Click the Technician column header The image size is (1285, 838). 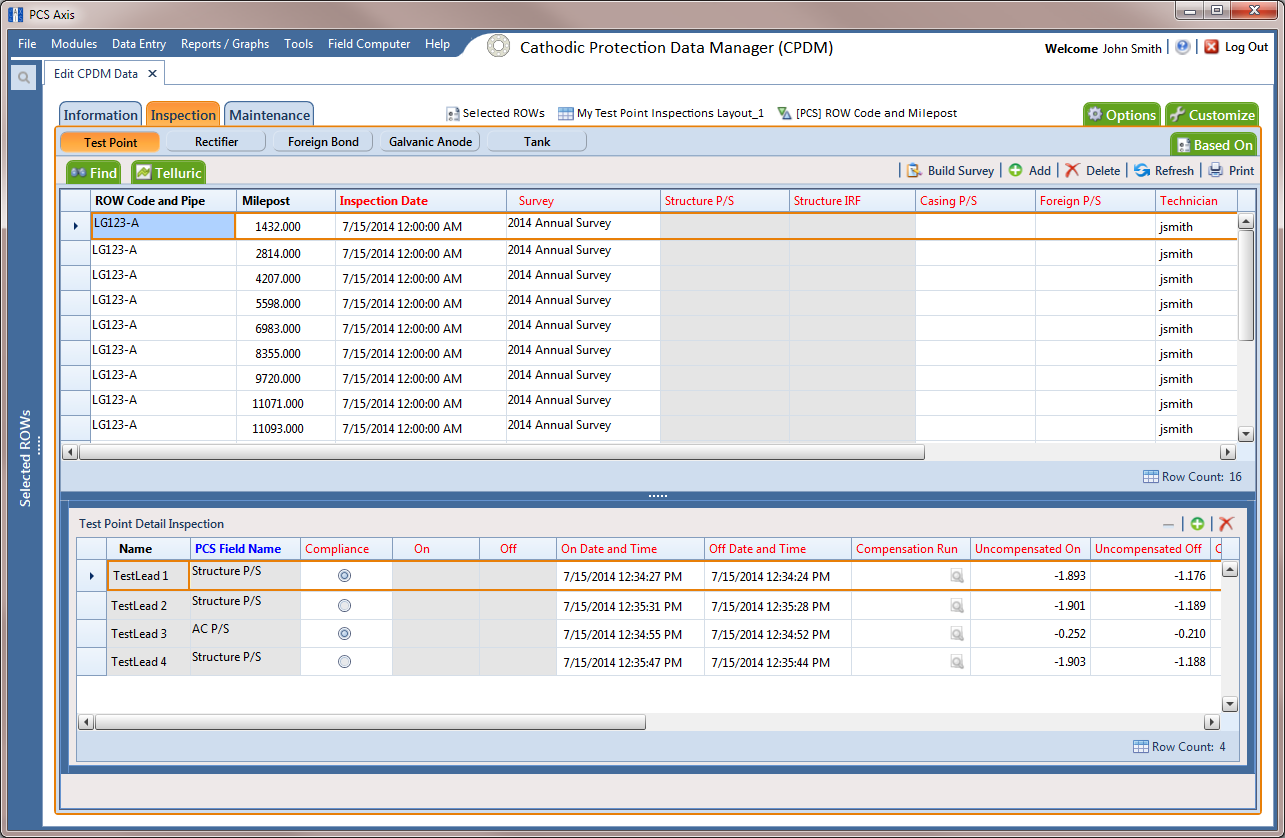(1196, 201)
